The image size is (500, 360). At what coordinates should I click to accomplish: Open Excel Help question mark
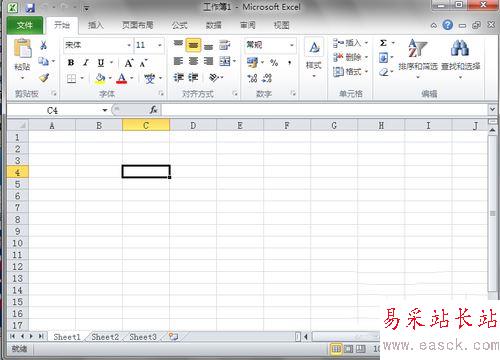(448, 25)
